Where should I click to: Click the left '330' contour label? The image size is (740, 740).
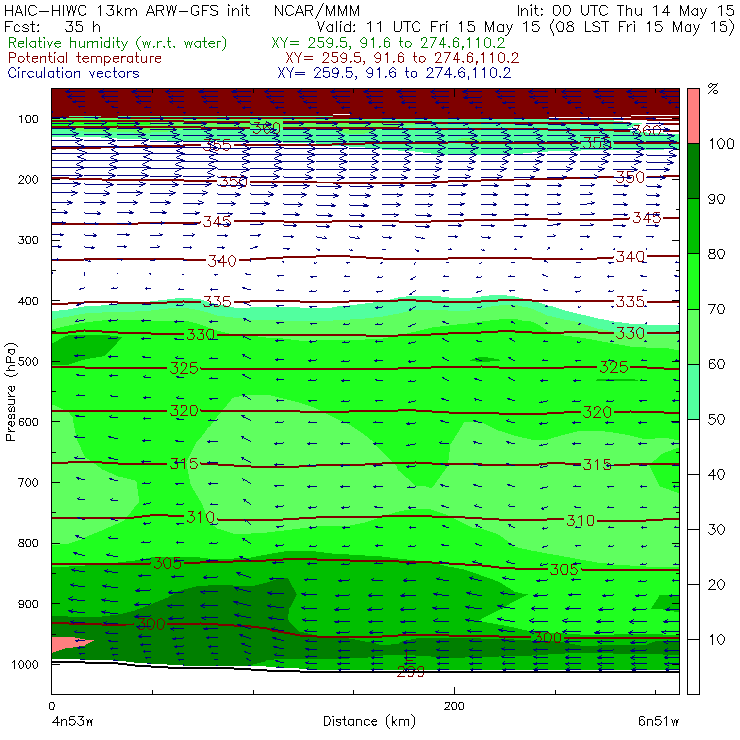coord(201,335)
